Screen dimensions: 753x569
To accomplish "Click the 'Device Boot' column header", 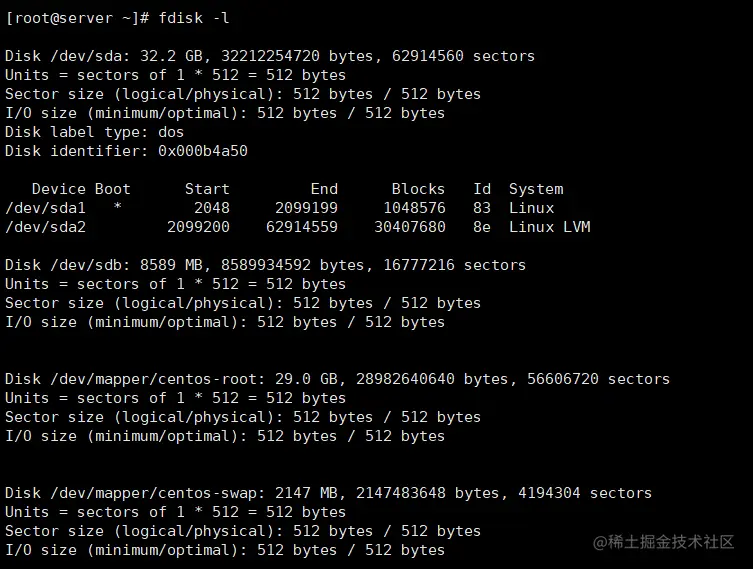I will [x=81, y=189].
